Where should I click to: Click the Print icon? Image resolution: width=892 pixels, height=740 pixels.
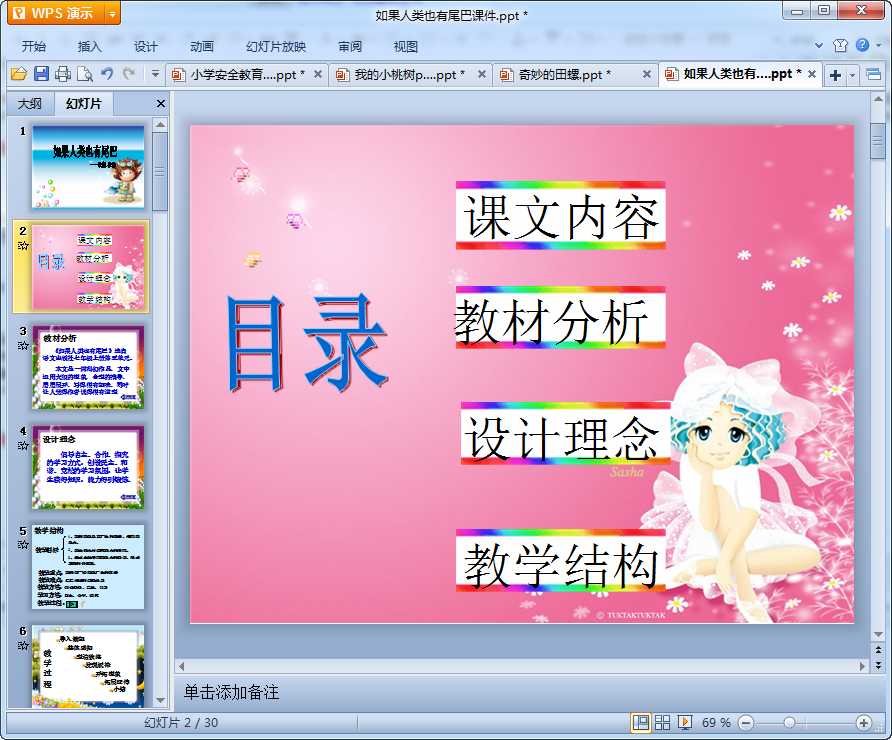point(63,74)
